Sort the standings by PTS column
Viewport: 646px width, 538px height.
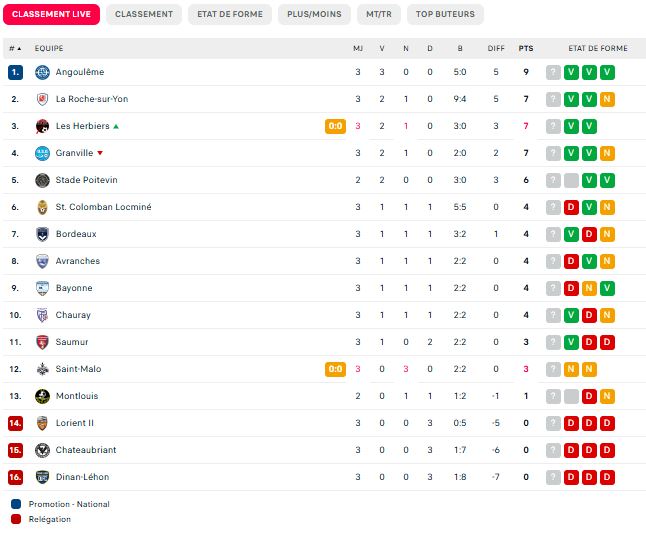(526, 49)
